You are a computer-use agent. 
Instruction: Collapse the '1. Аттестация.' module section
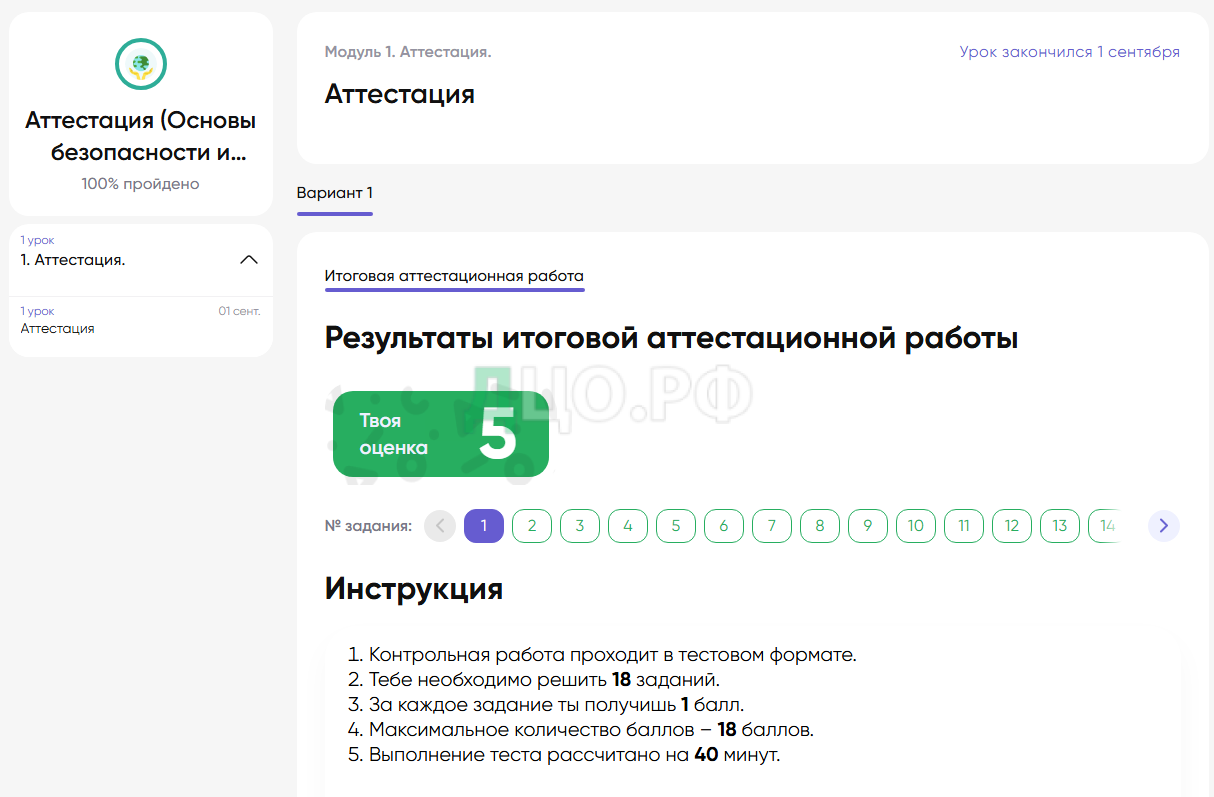[249, 260]
